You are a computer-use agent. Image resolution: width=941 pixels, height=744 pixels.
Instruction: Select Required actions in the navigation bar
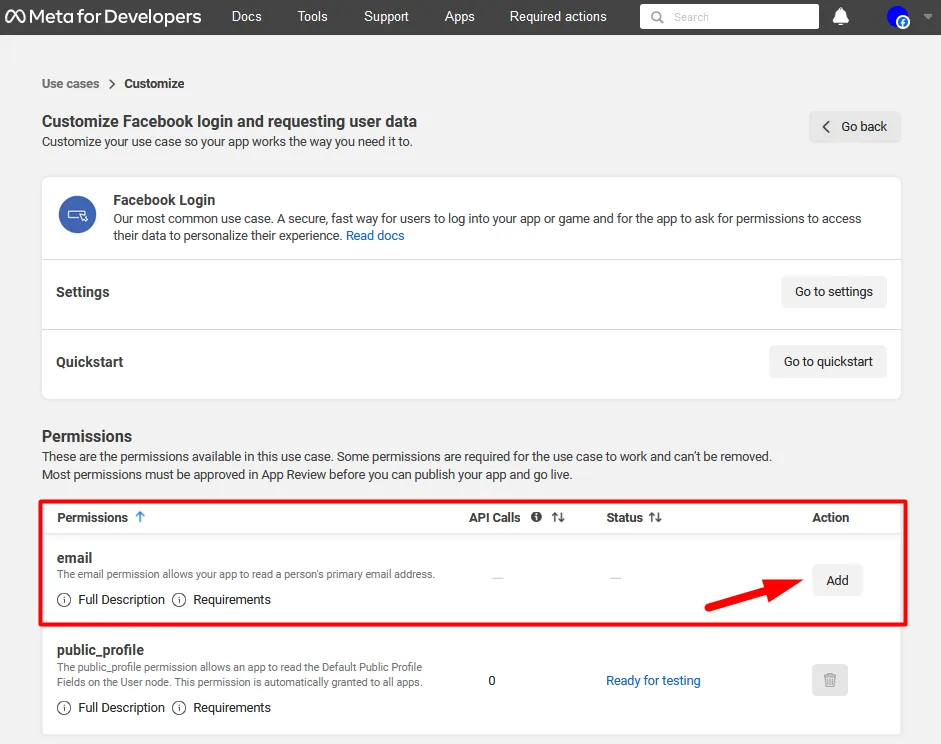(557, 16)
